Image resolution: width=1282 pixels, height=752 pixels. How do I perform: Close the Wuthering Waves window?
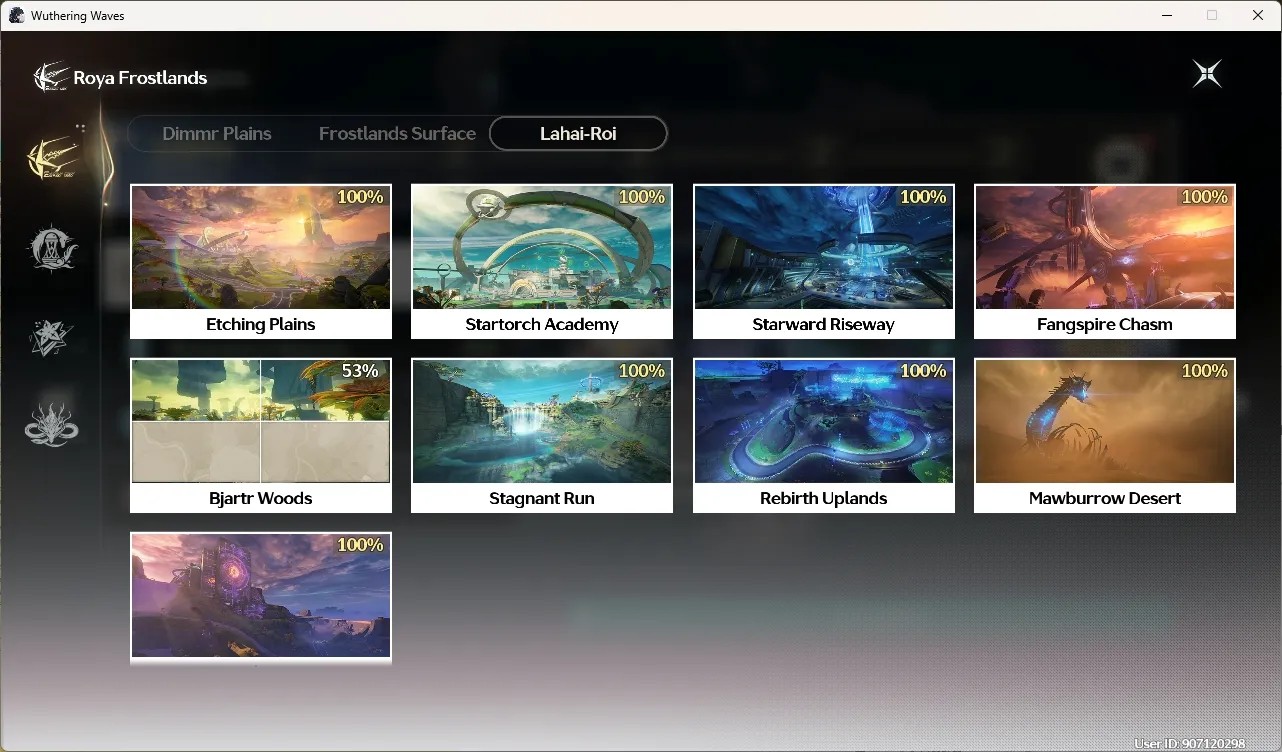[x=1258, y=15]
